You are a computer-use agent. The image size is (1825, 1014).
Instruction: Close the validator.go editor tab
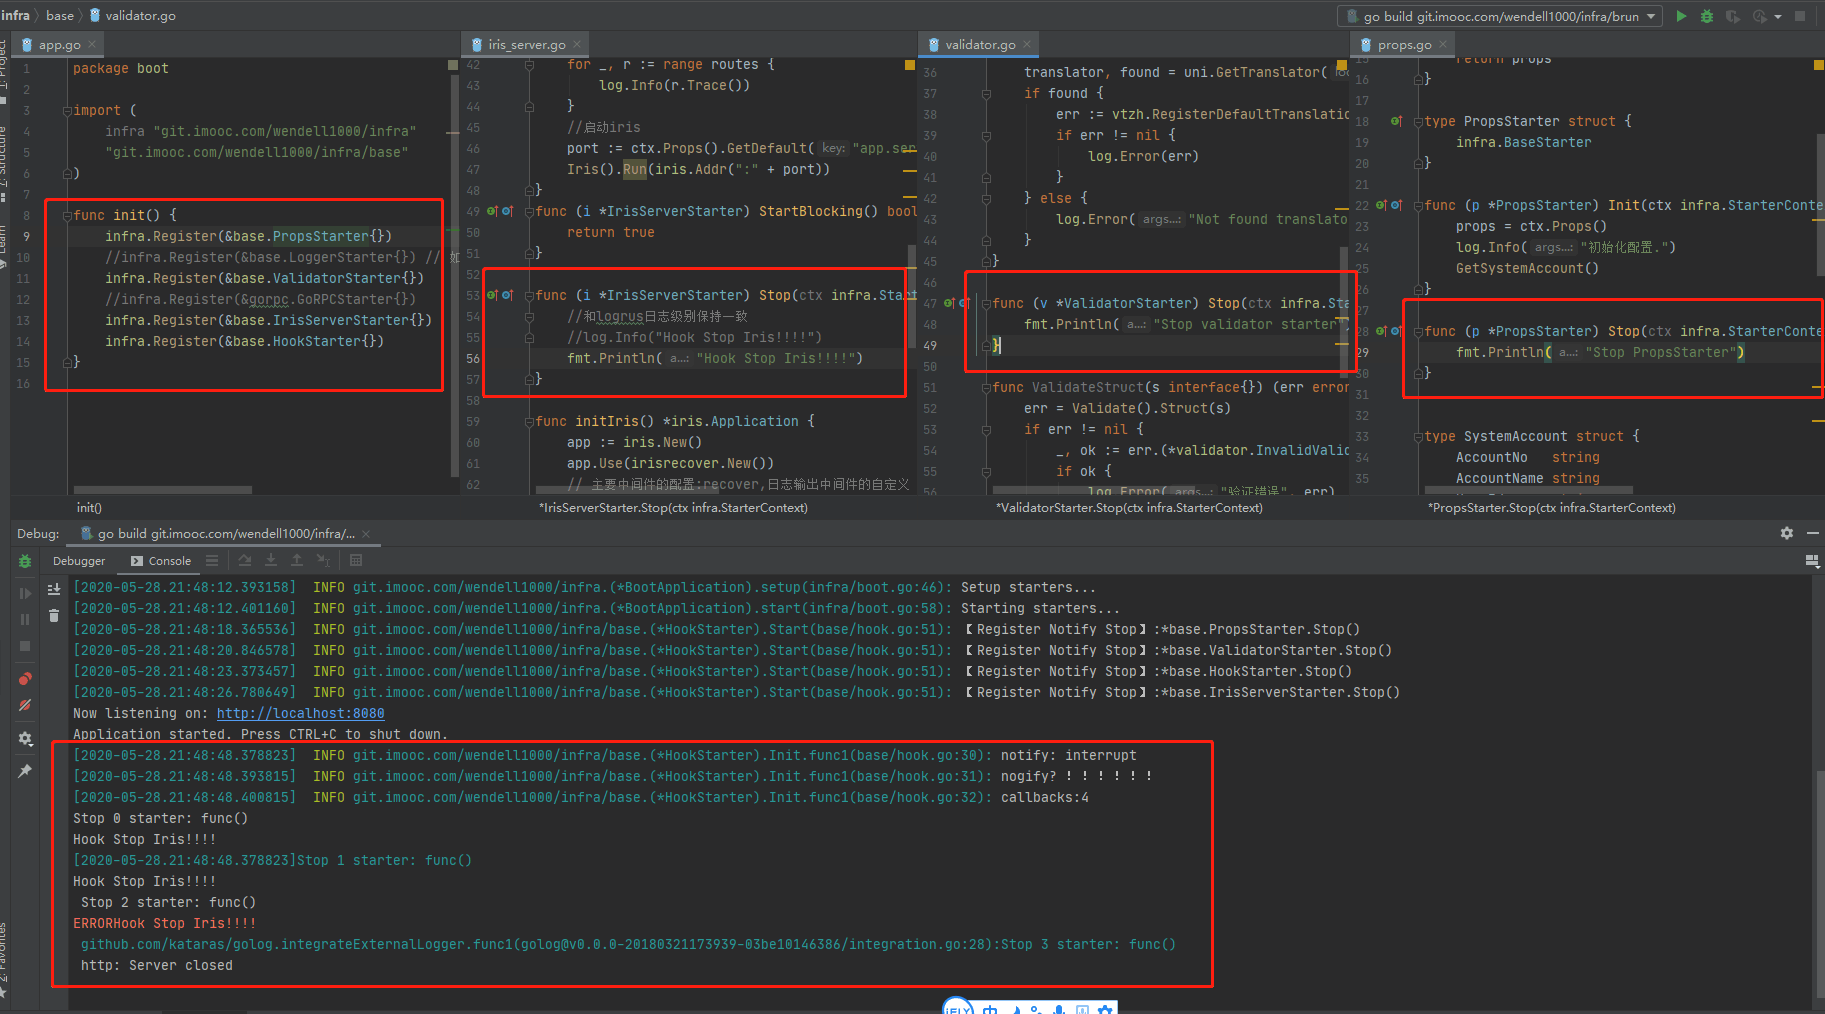click(x=1027, y=44)
